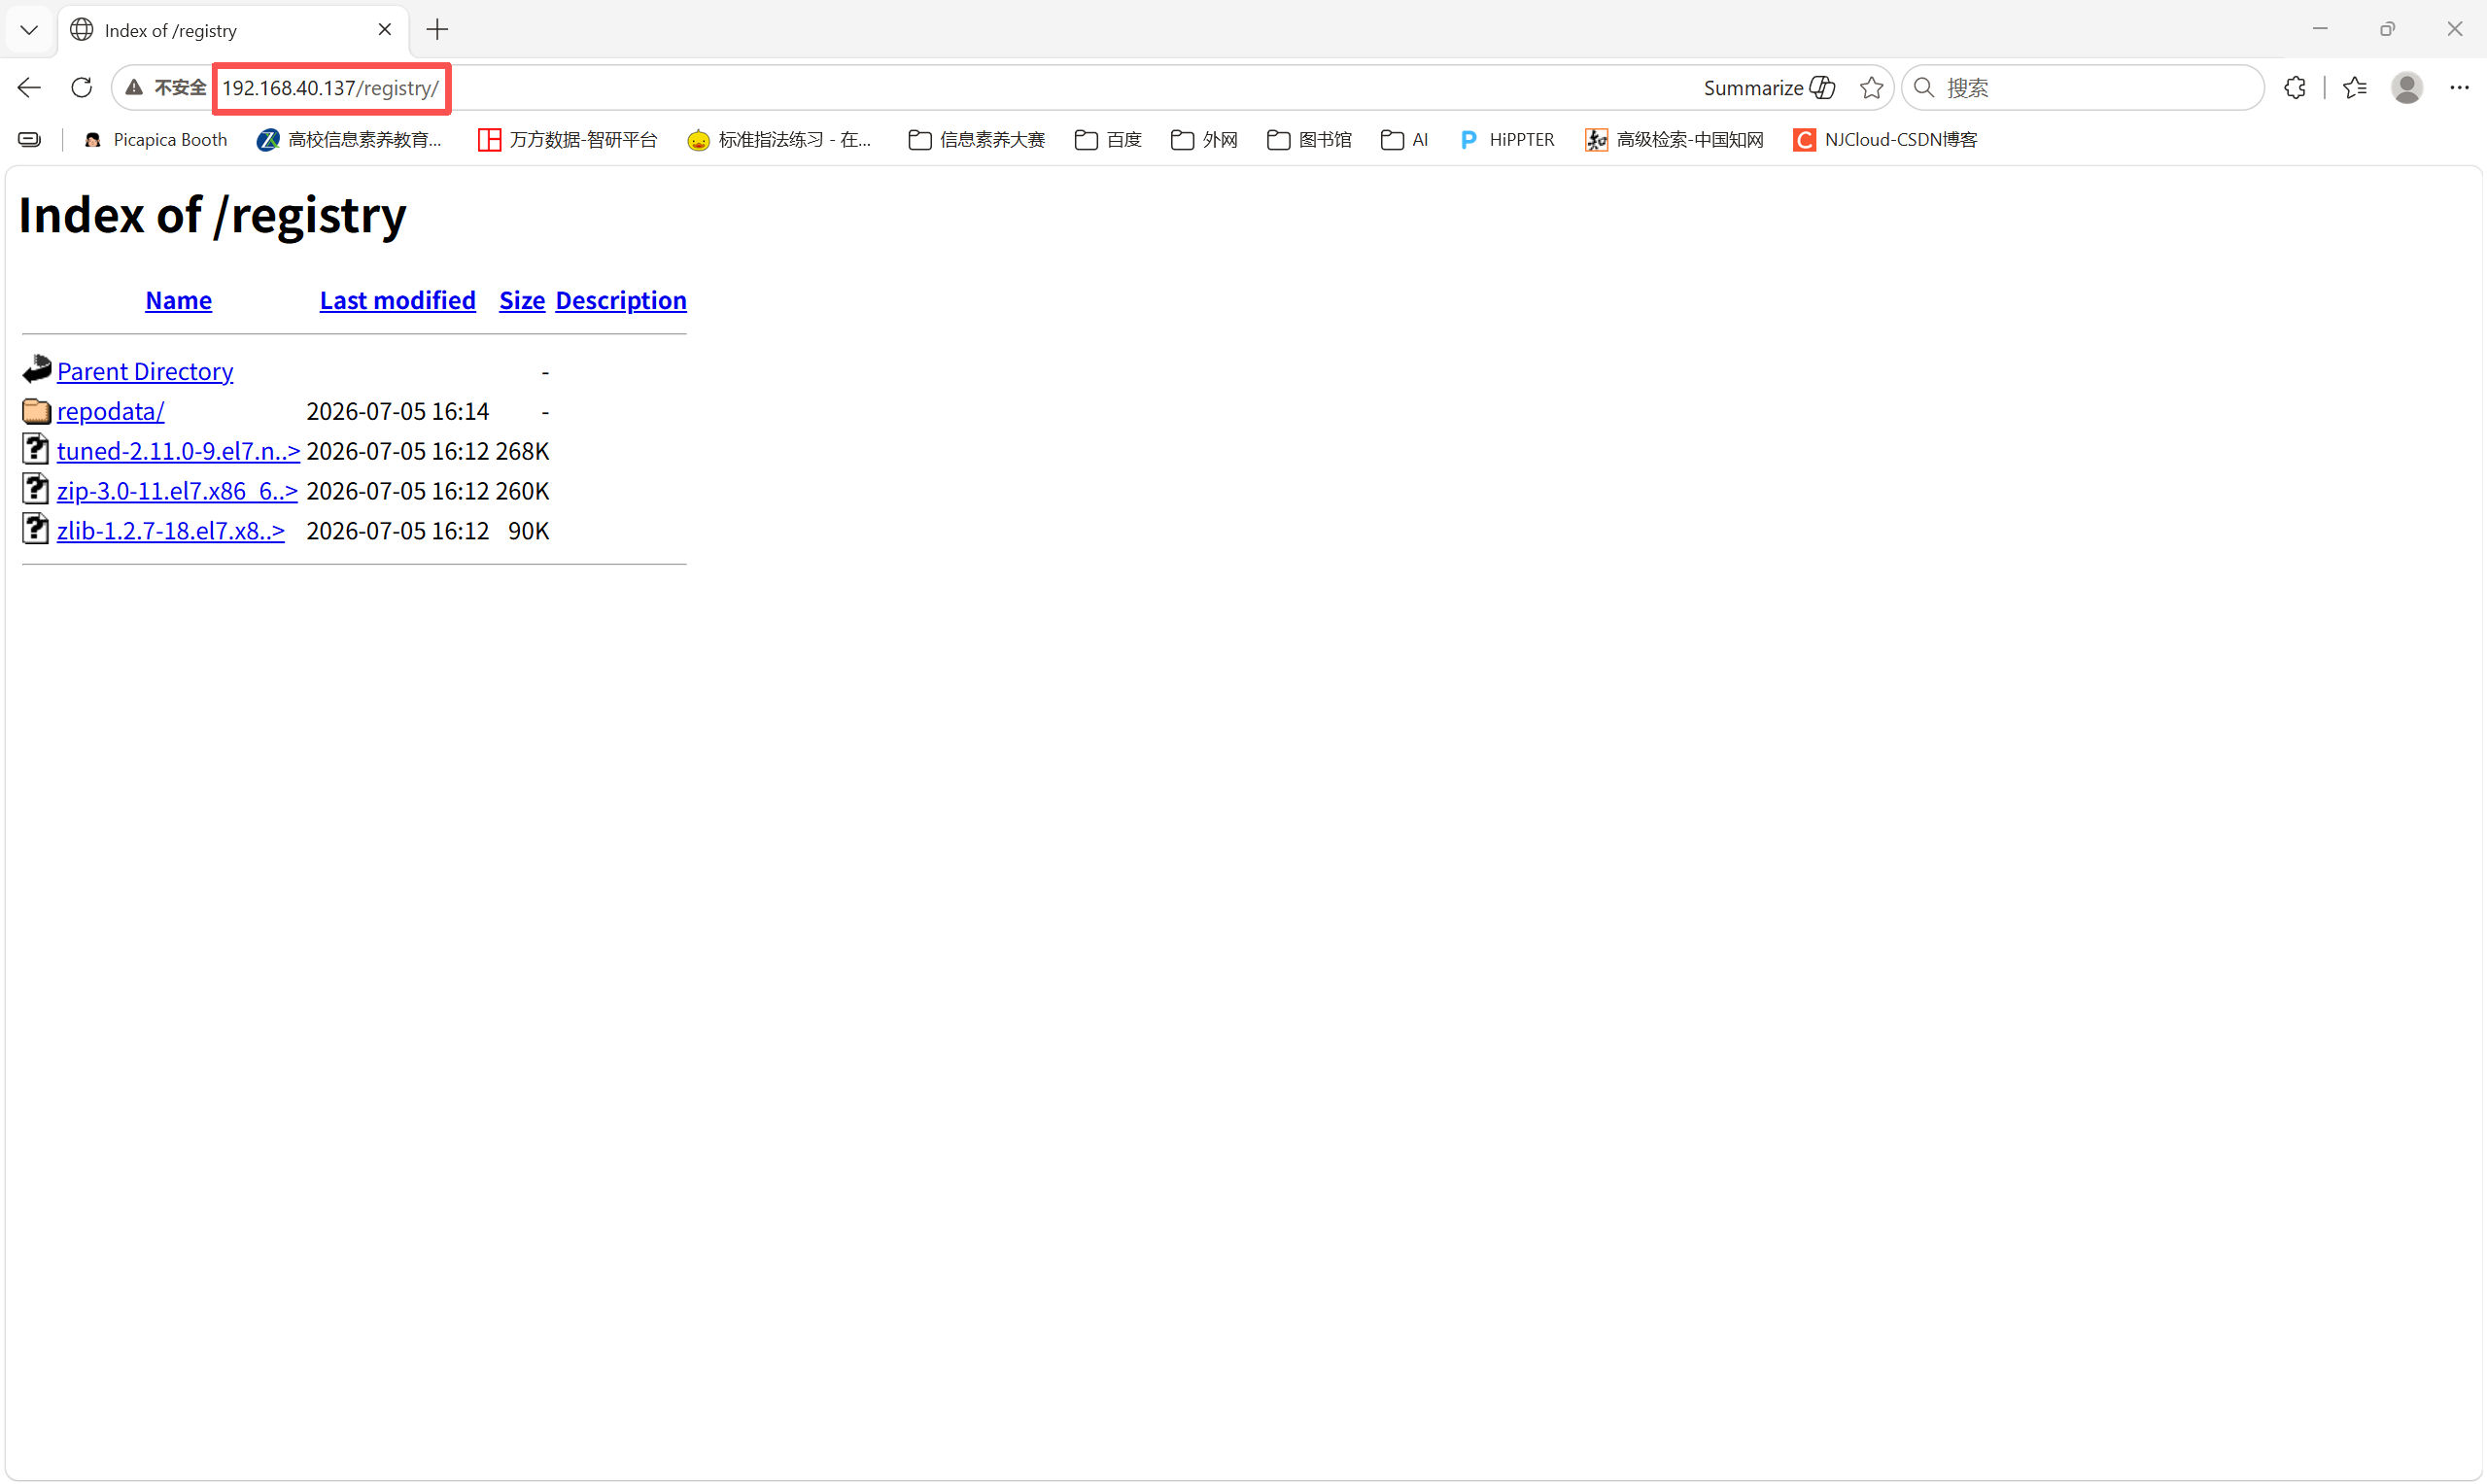
Task: Reload the page with the refresh icon
Action: point(82,88)
